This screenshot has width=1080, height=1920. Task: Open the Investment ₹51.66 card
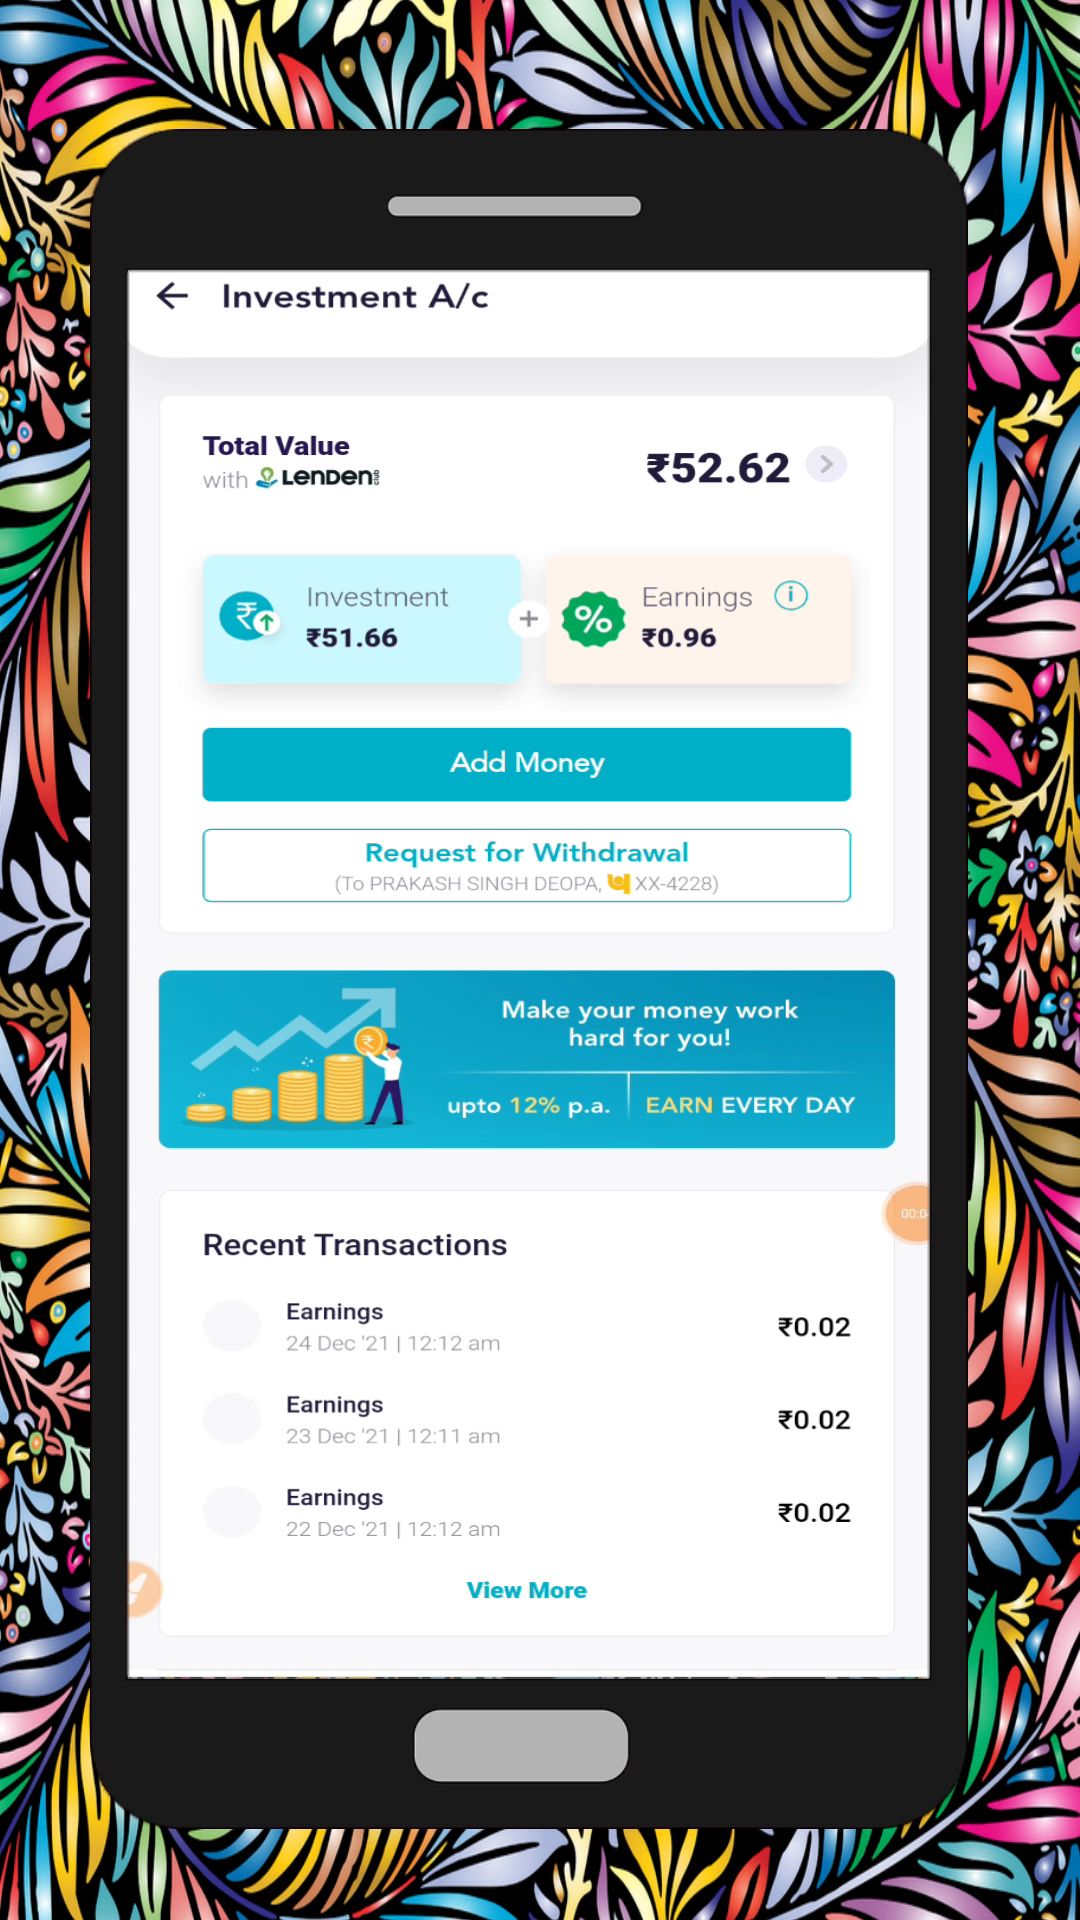click(362, 619)
